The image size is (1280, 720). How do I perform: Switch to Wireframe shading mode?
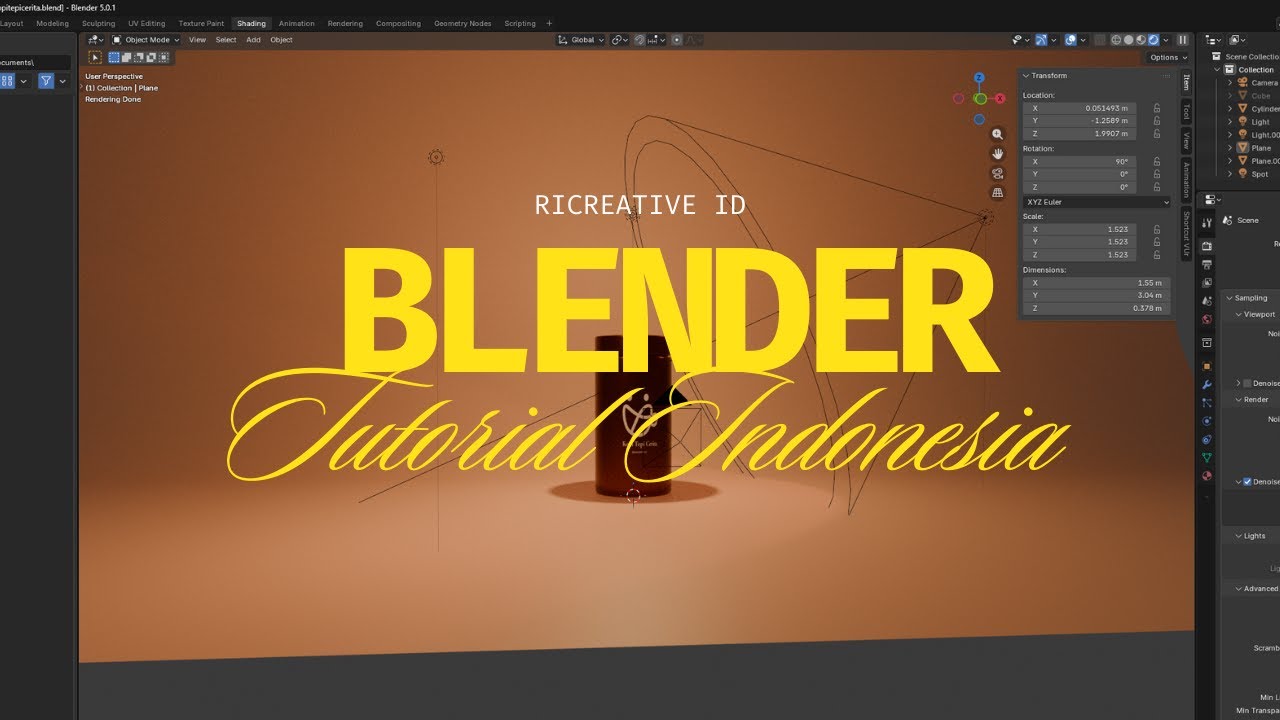[1116, 40]
